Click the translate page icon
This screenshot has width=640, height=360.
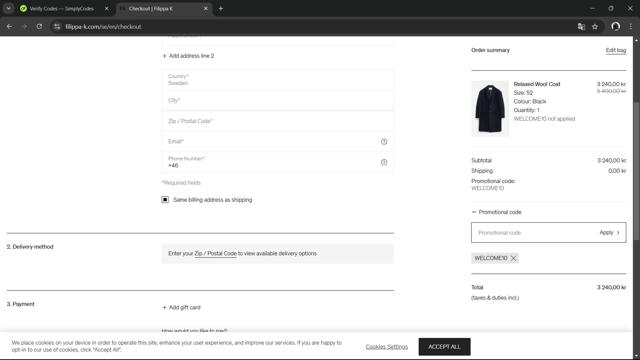coord(581,27)
